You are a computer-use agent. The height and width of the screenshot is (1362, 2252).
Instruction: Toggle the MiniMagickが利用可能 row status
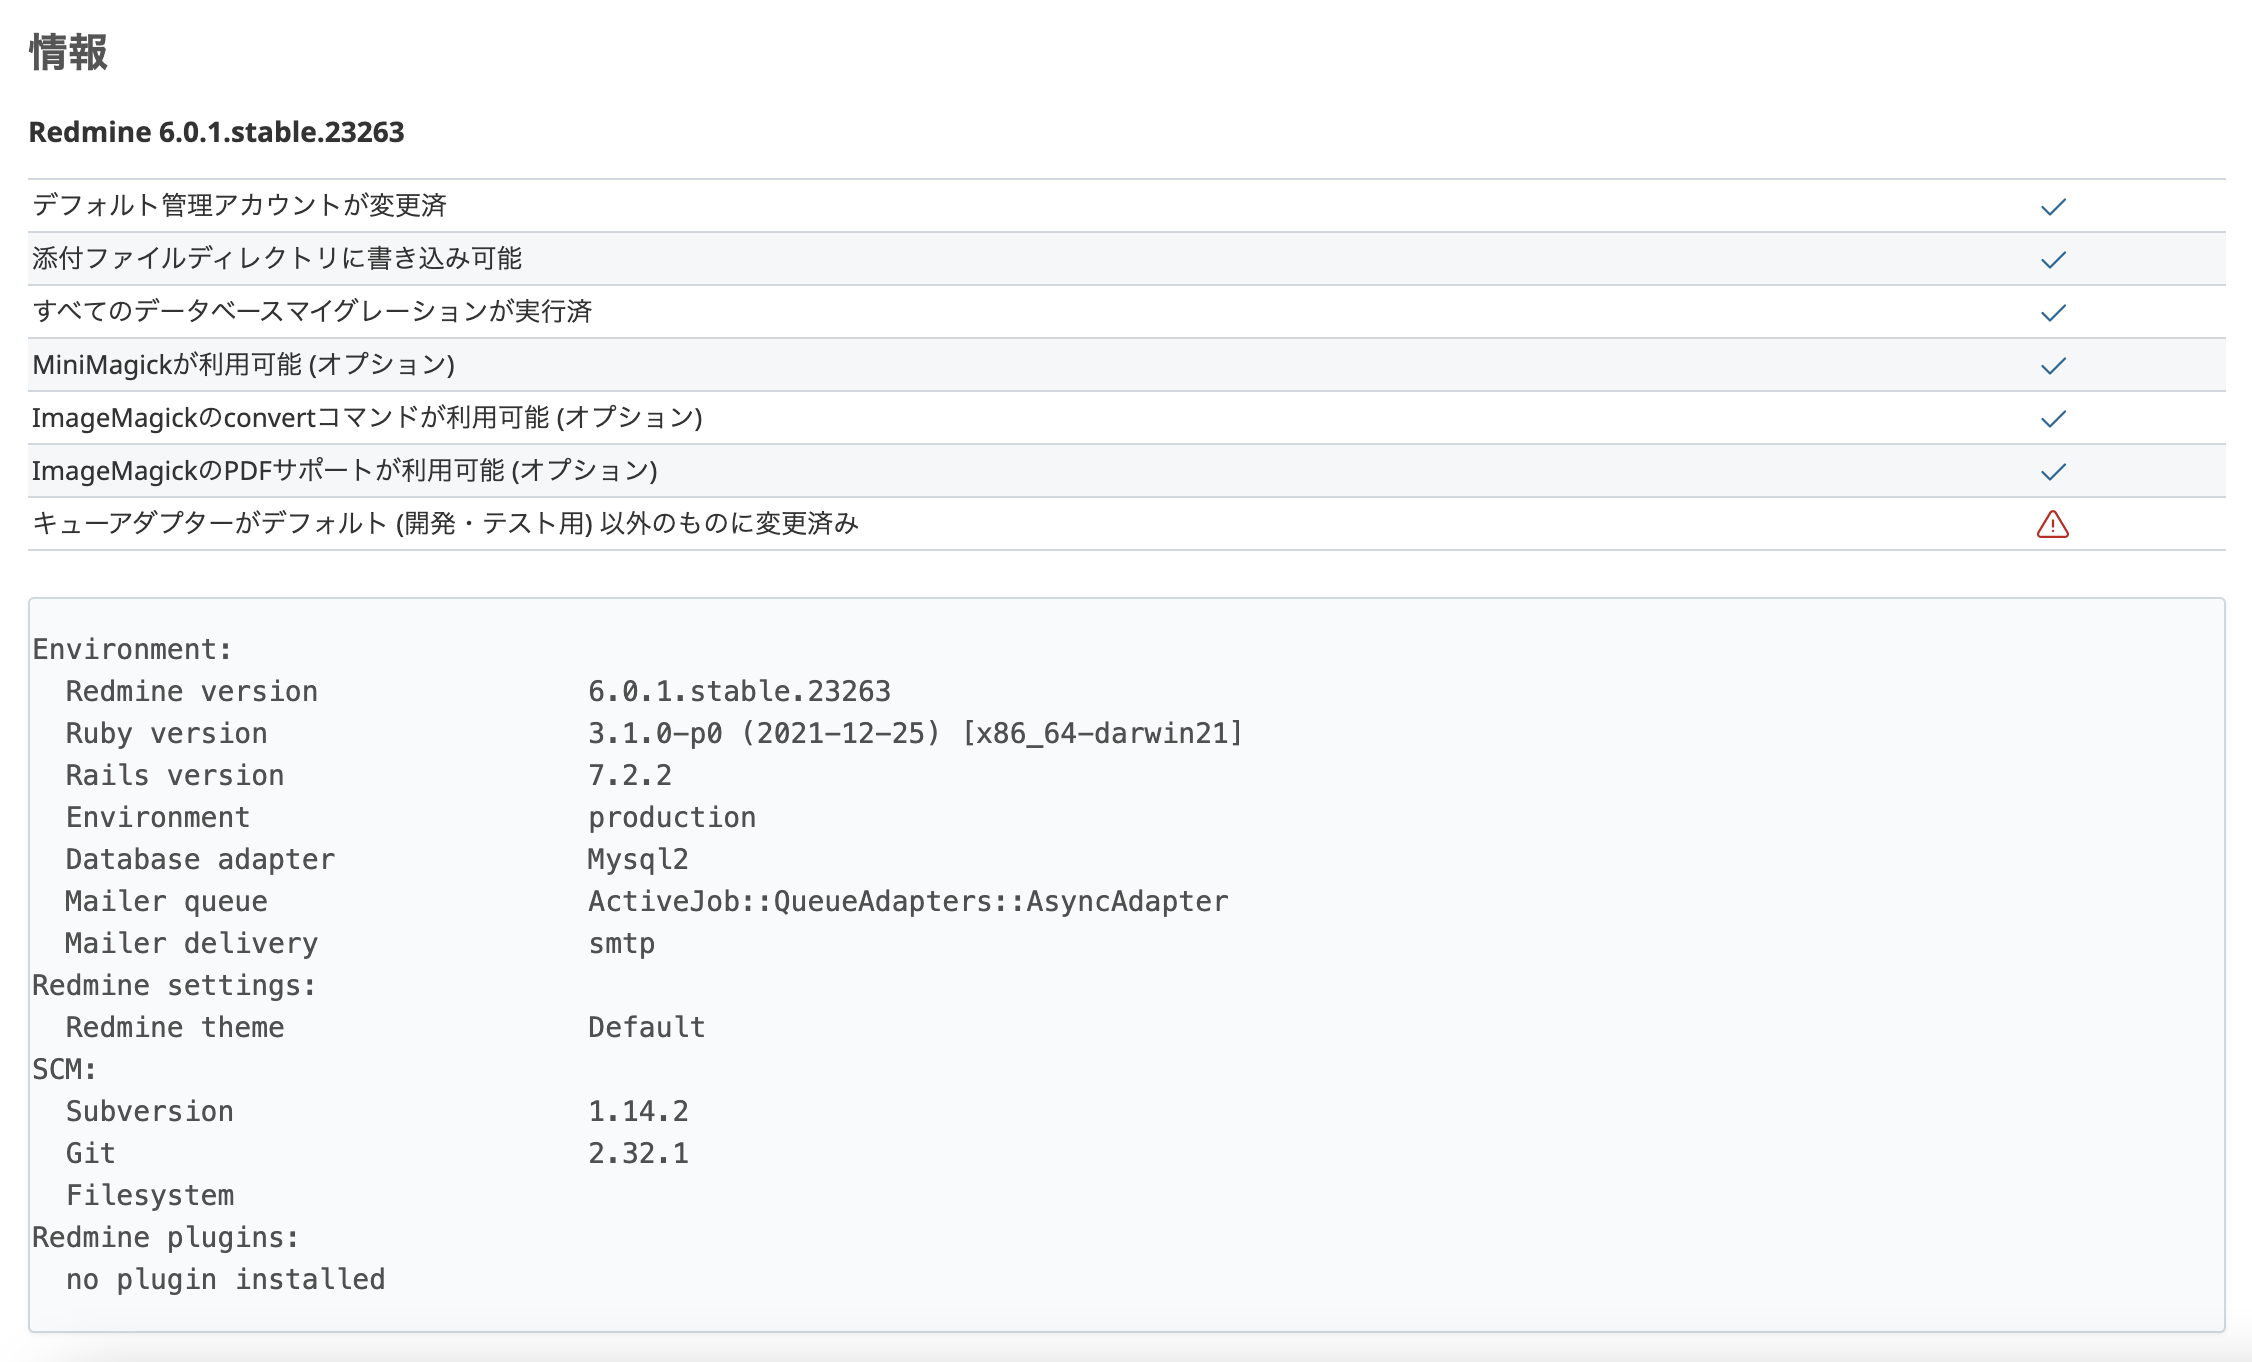245,366
